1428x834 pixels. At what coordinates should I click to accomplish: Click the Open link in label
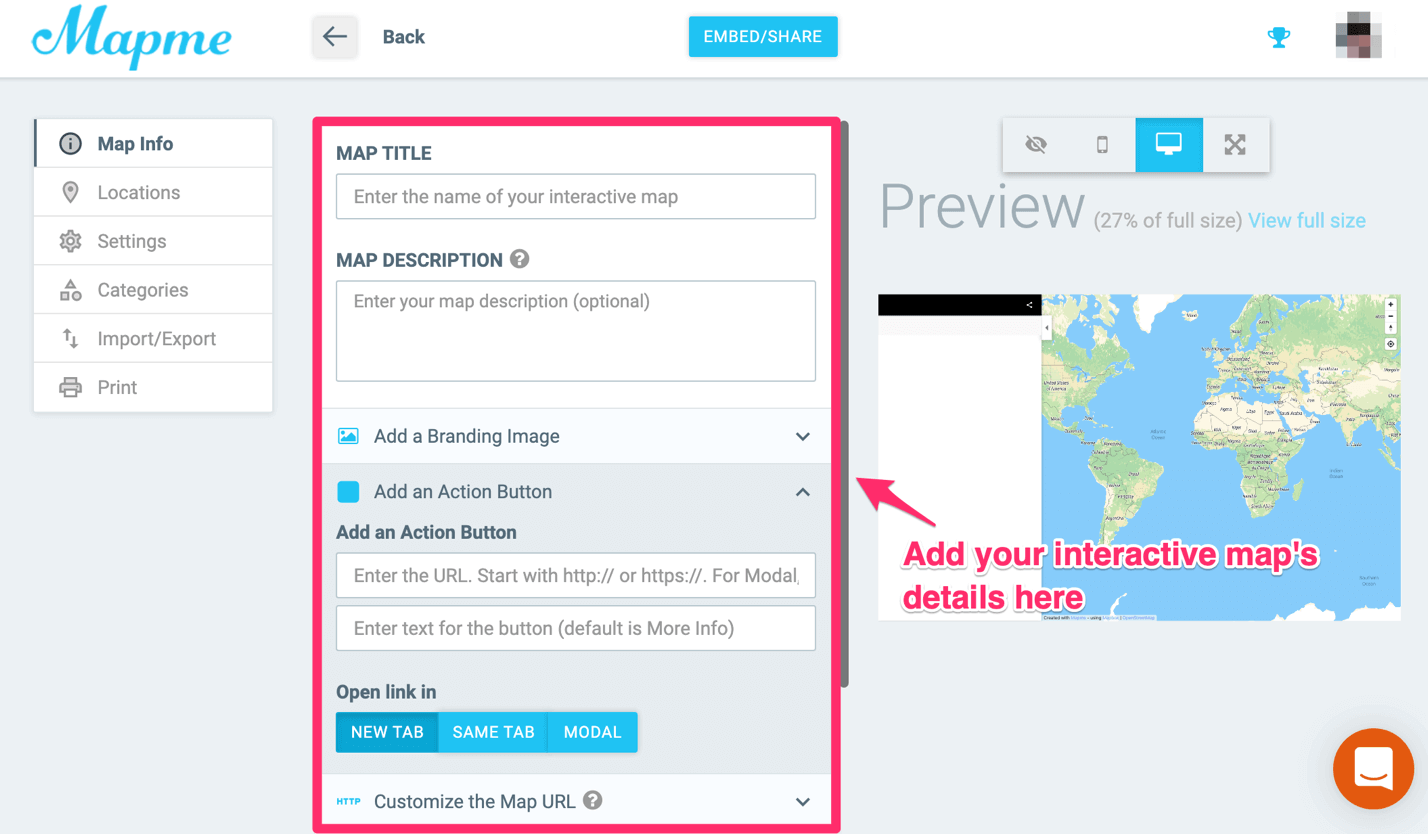tap(386, 692)
